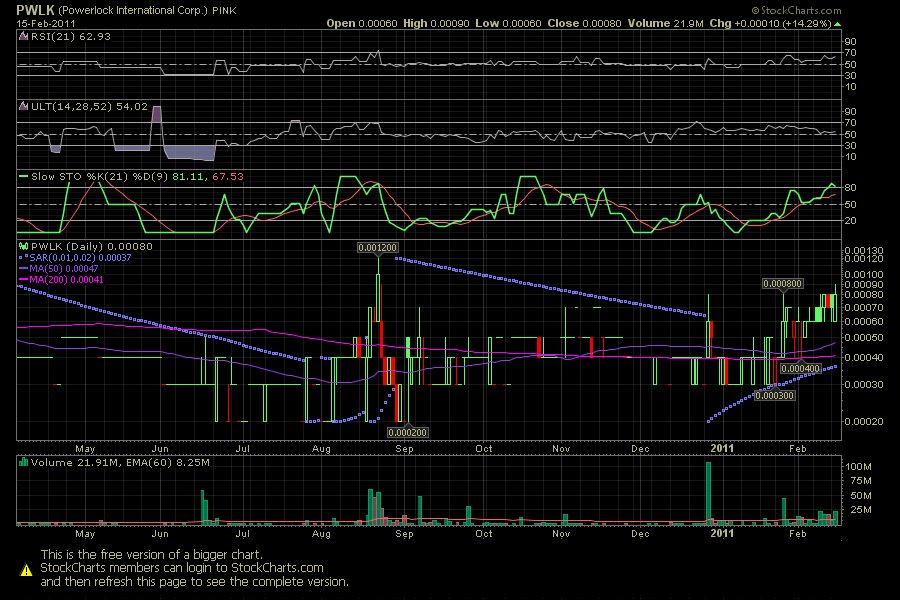
Task: Expand the RSI(21) 62.93 legend
Action: tap(70, 34)
